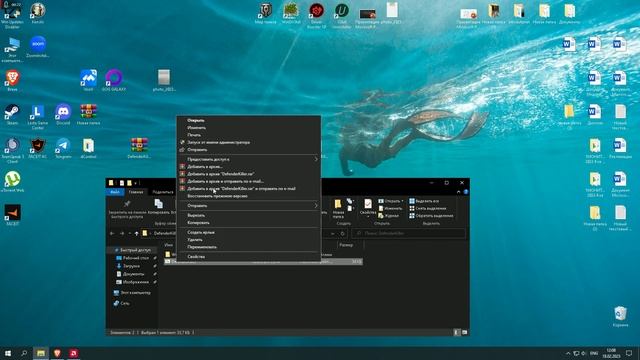Show hidden tray icons chevron
Screen dimensions: 640x360
coord(568,353)
